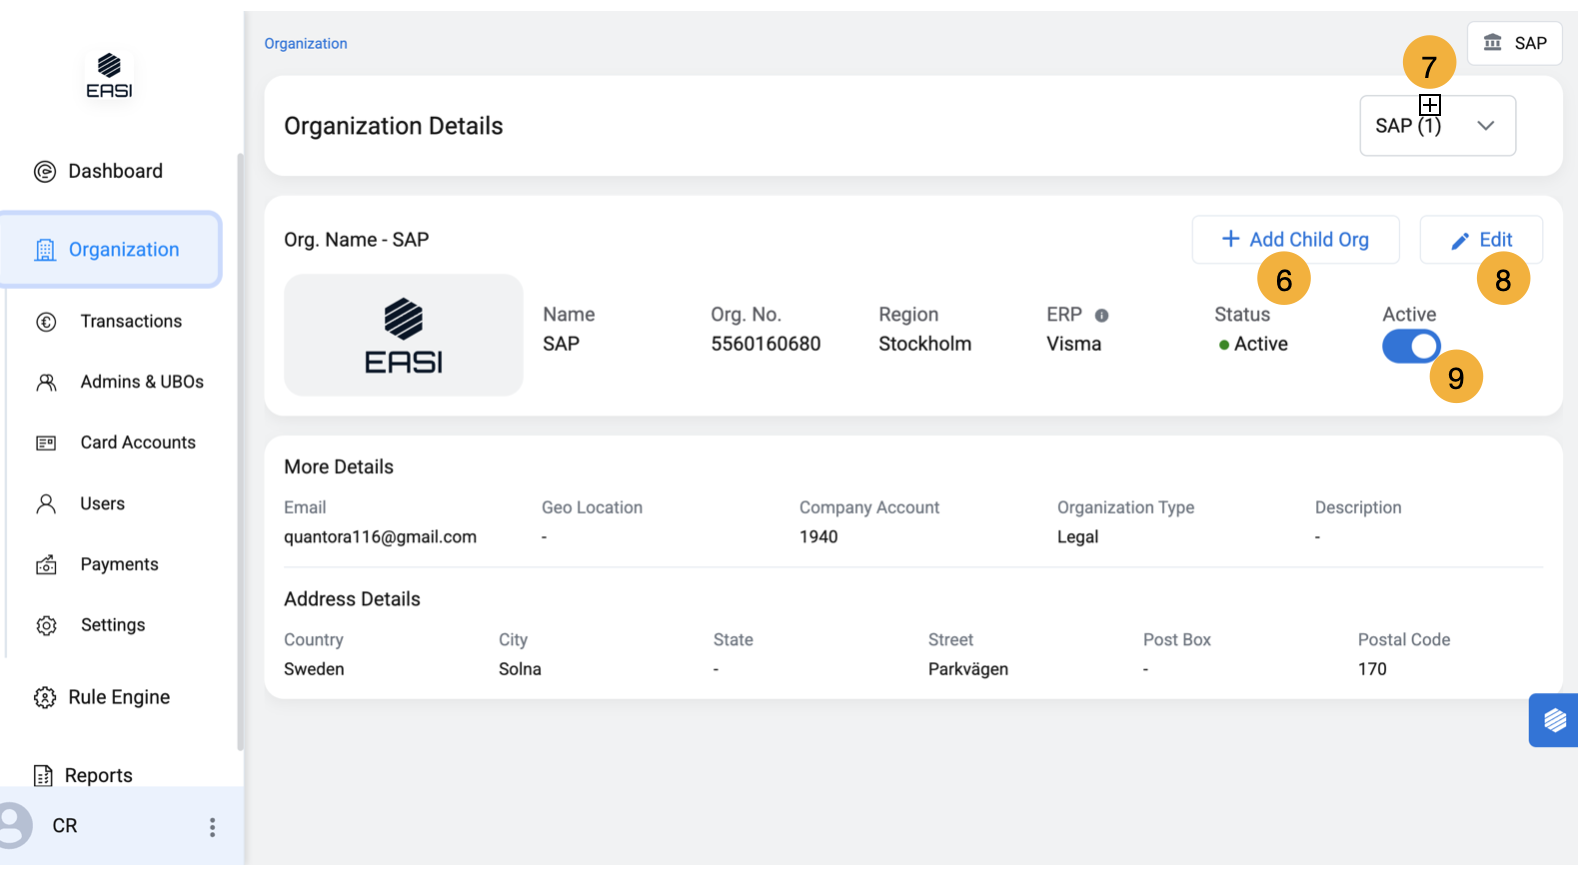
Task: Click the Rule Engine gear icon
Action: pos(45,698)
